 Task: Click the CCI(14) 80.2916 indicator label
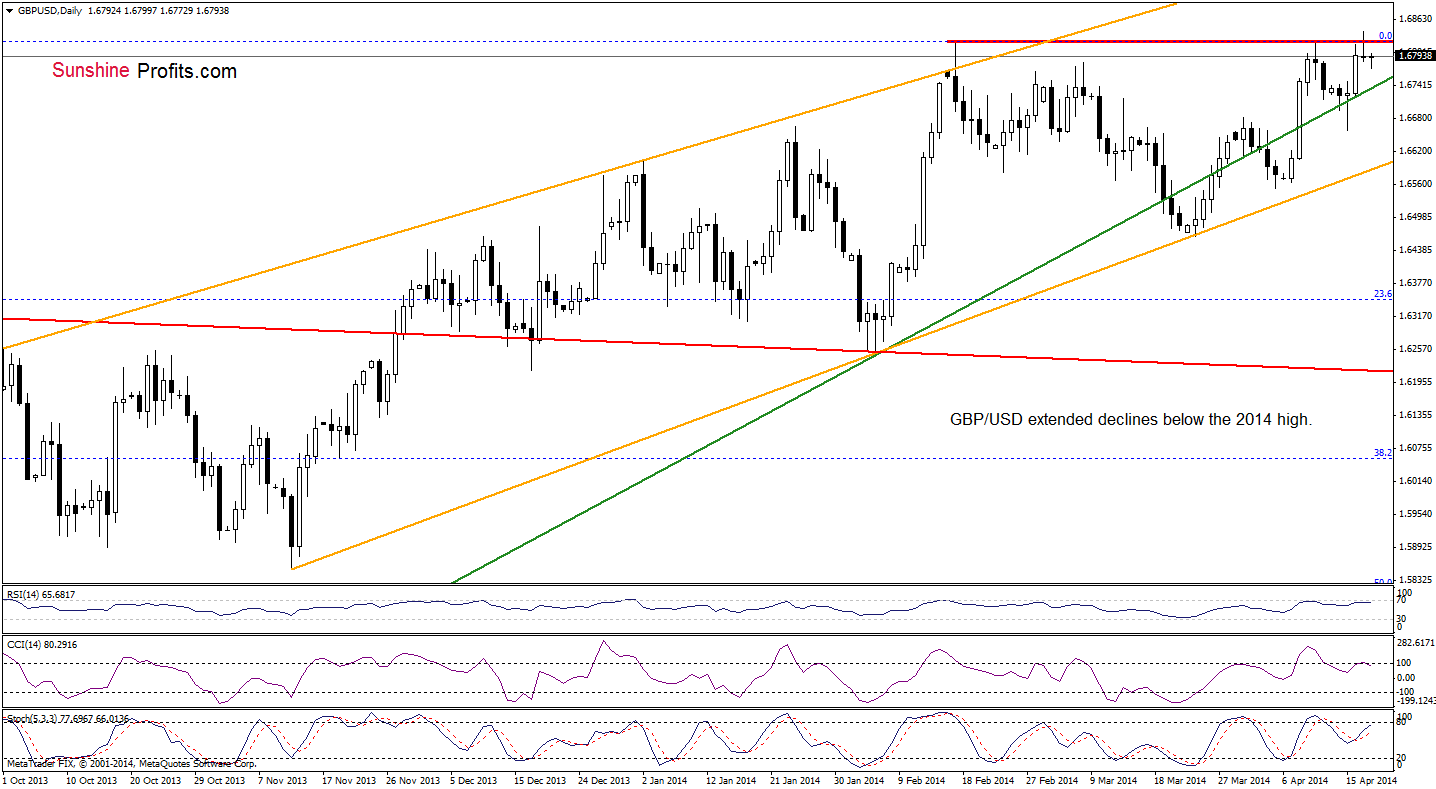(x=41, y=644)
